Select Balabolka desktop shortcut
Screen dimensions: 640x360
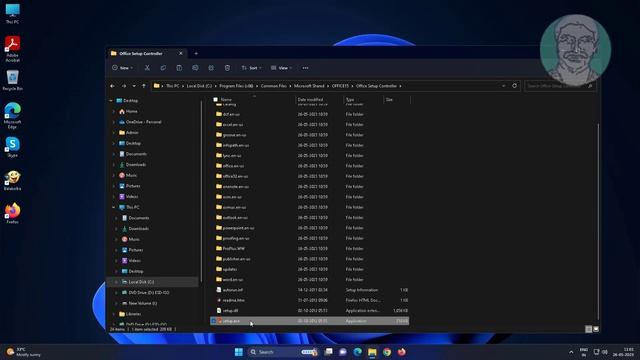click(12, 180)
